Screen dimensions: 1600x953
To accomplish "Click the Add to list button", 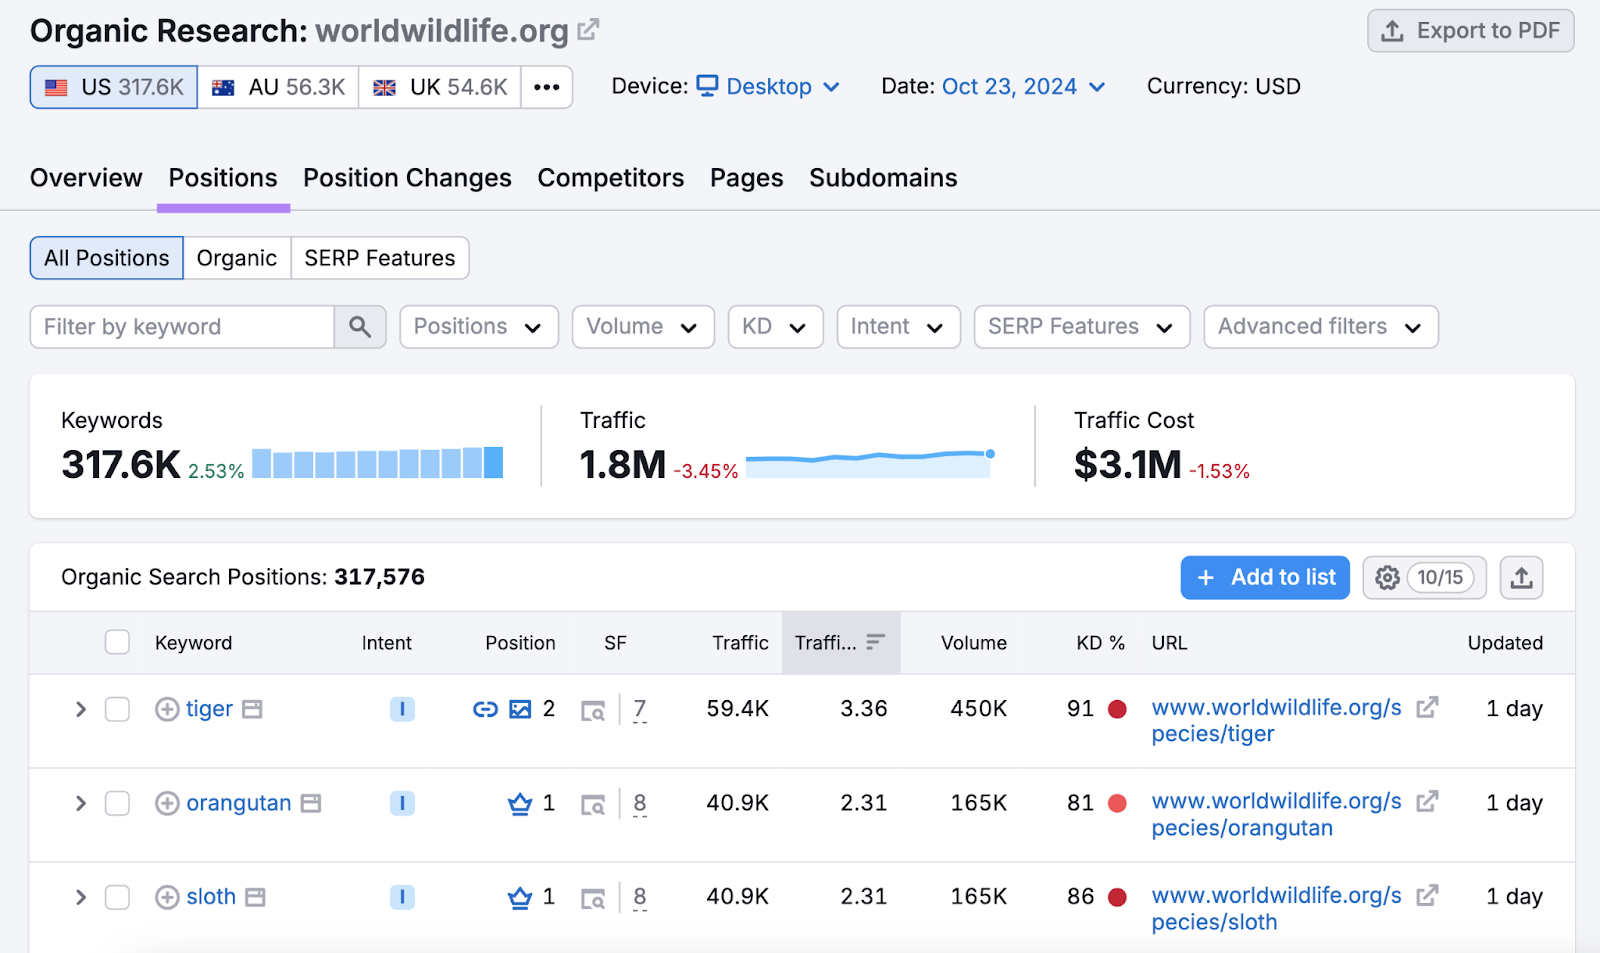I will click(1265, 578).
